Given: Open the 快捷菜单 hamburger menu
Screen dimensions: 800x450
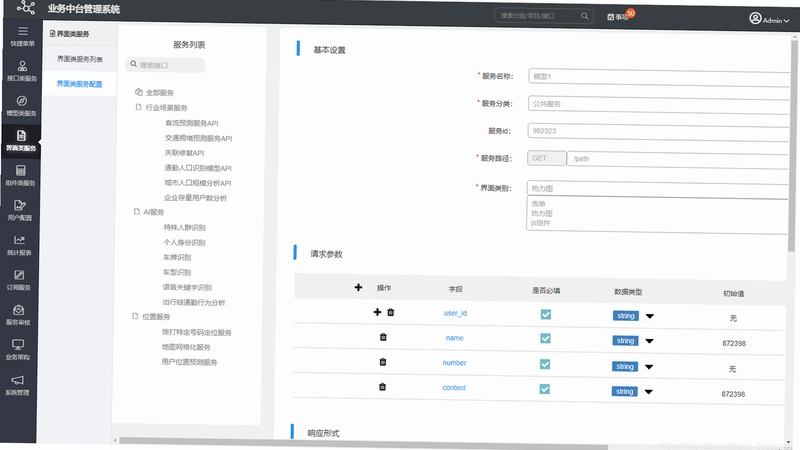Looking at the screenshot, I should point(22,36).
